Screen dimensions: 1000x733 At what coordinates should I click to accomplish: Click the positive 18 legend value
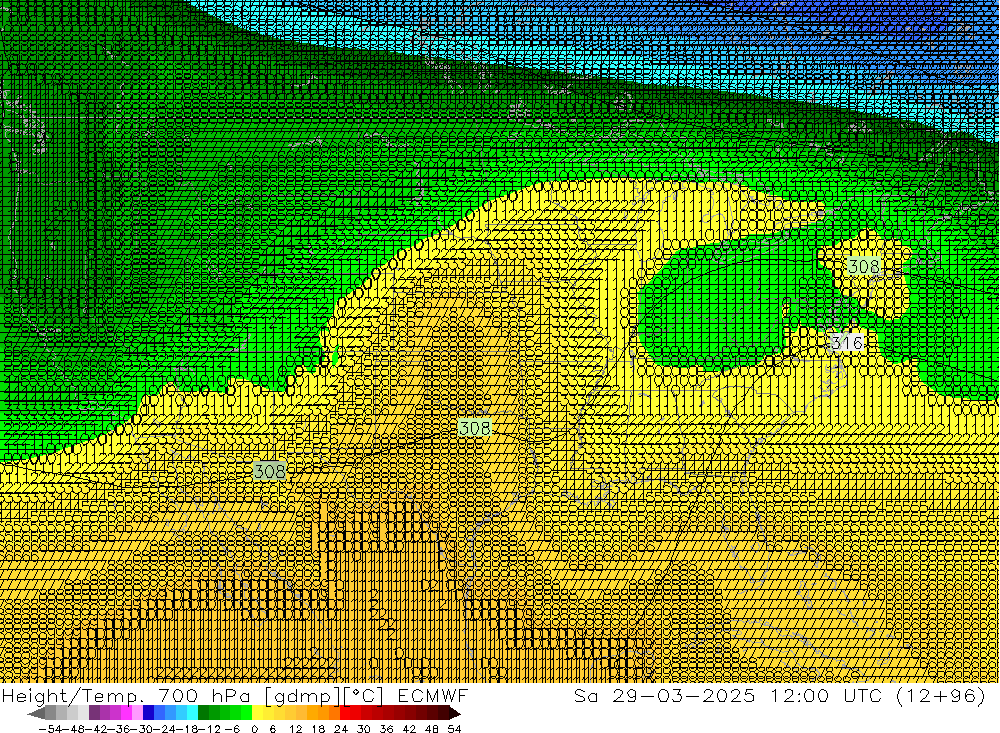tap(318, 729)
